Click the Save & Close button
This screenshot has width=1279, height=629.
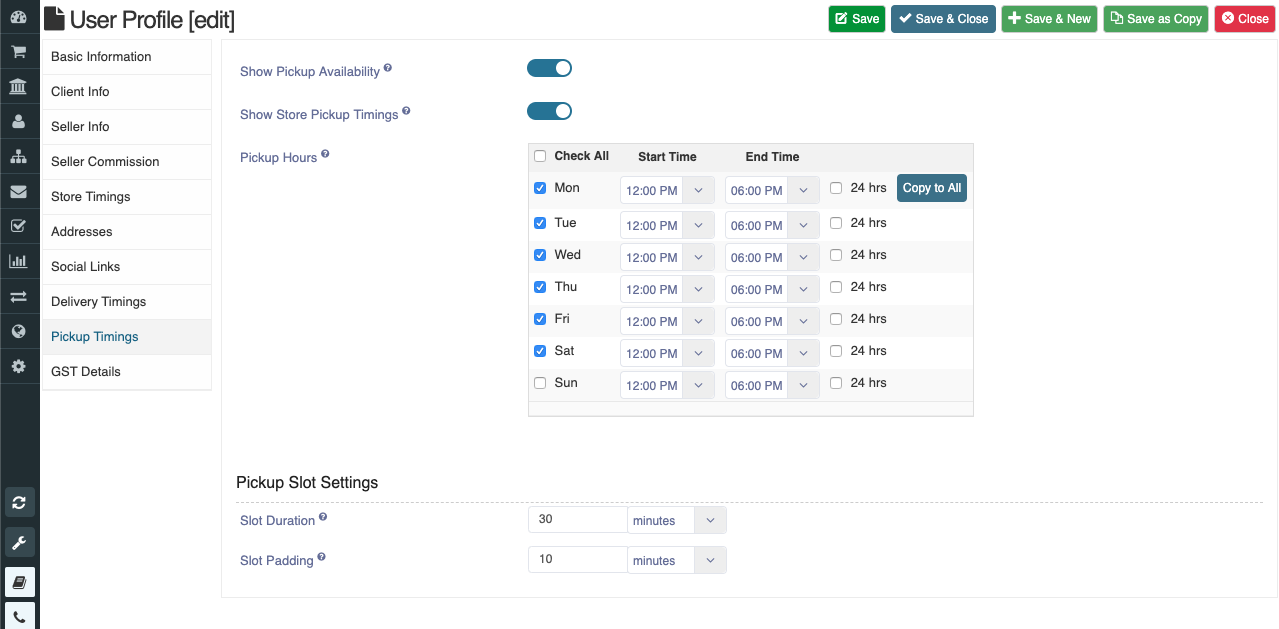click(943, 19)
